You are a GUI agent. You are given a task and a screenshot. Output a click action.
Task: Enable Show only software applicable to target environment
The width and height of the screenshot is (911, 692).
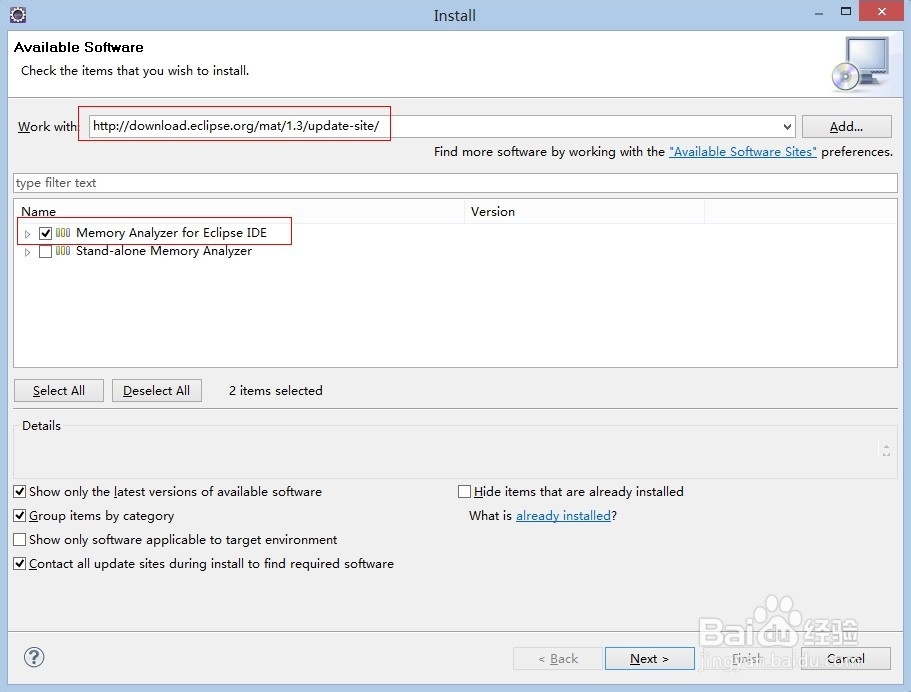pyautogui.click(x=20, y=540)
